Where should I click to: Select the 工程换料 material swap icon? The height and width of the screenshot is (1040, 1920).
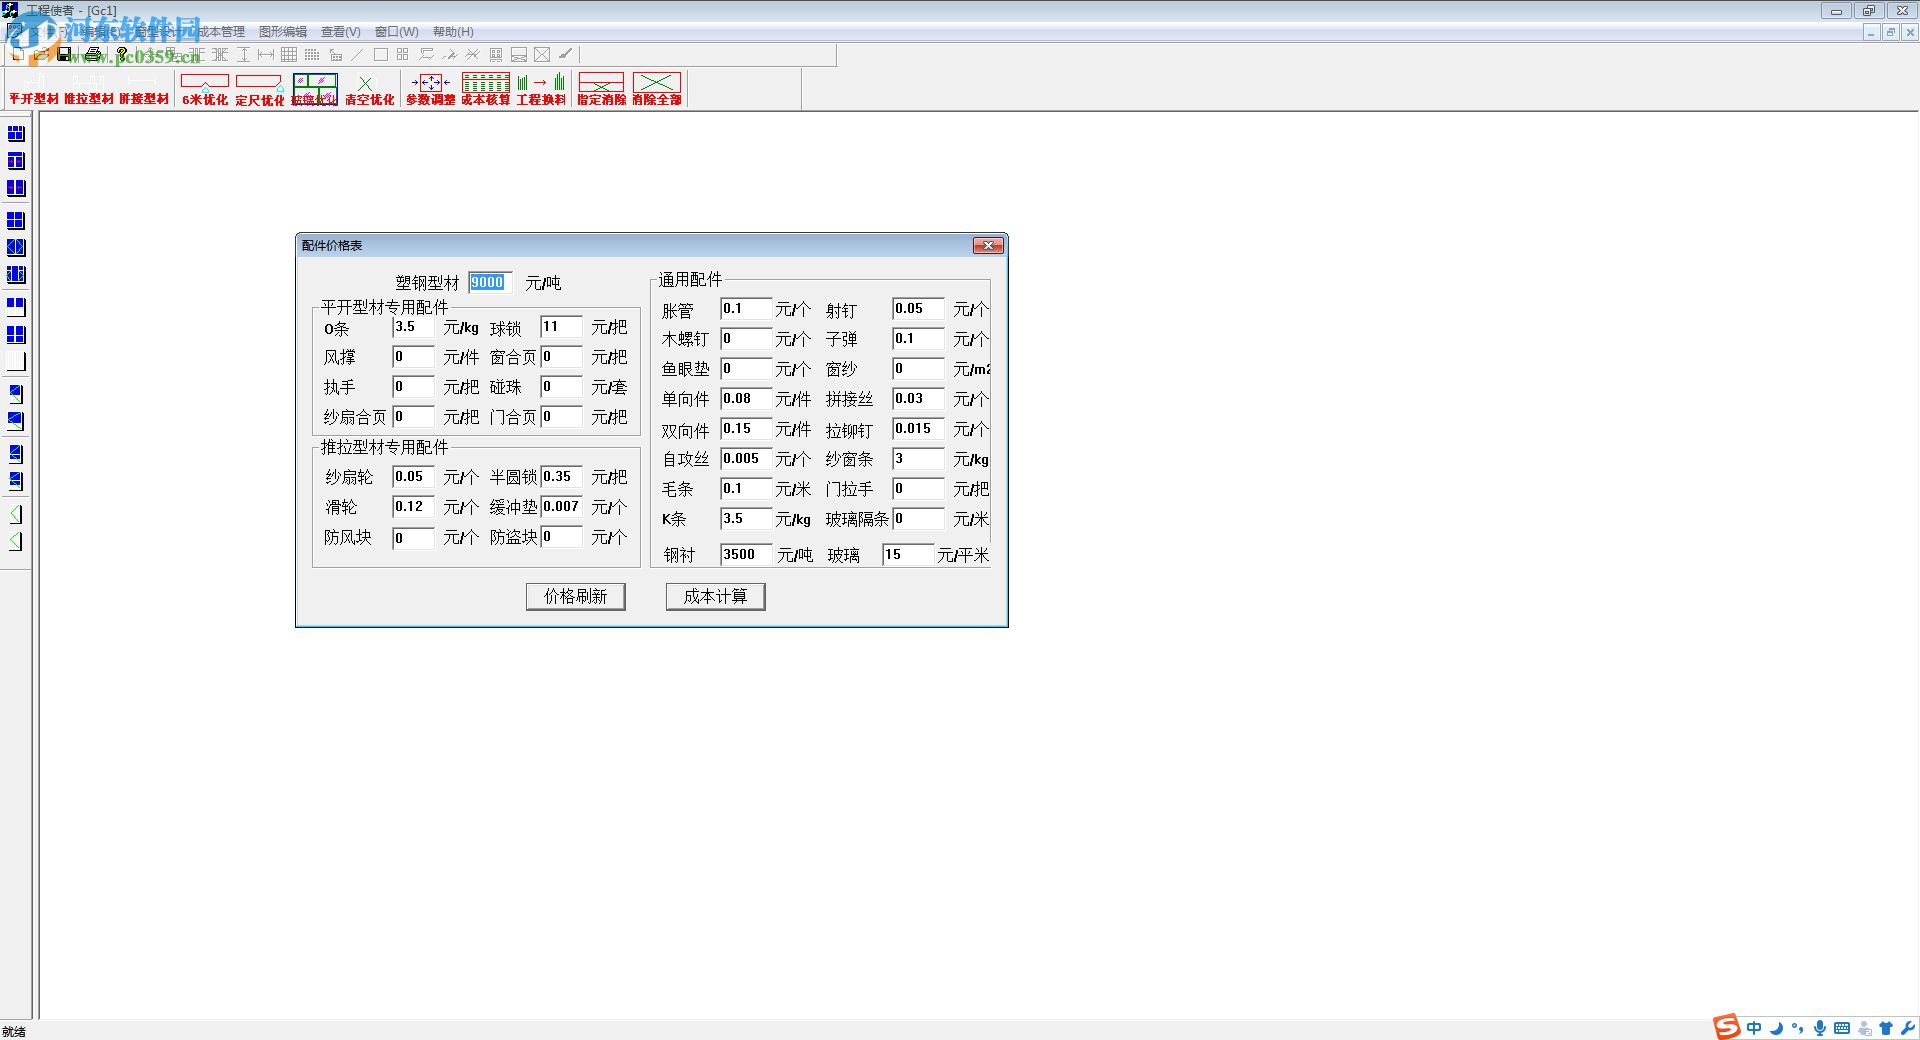(541, 89)
